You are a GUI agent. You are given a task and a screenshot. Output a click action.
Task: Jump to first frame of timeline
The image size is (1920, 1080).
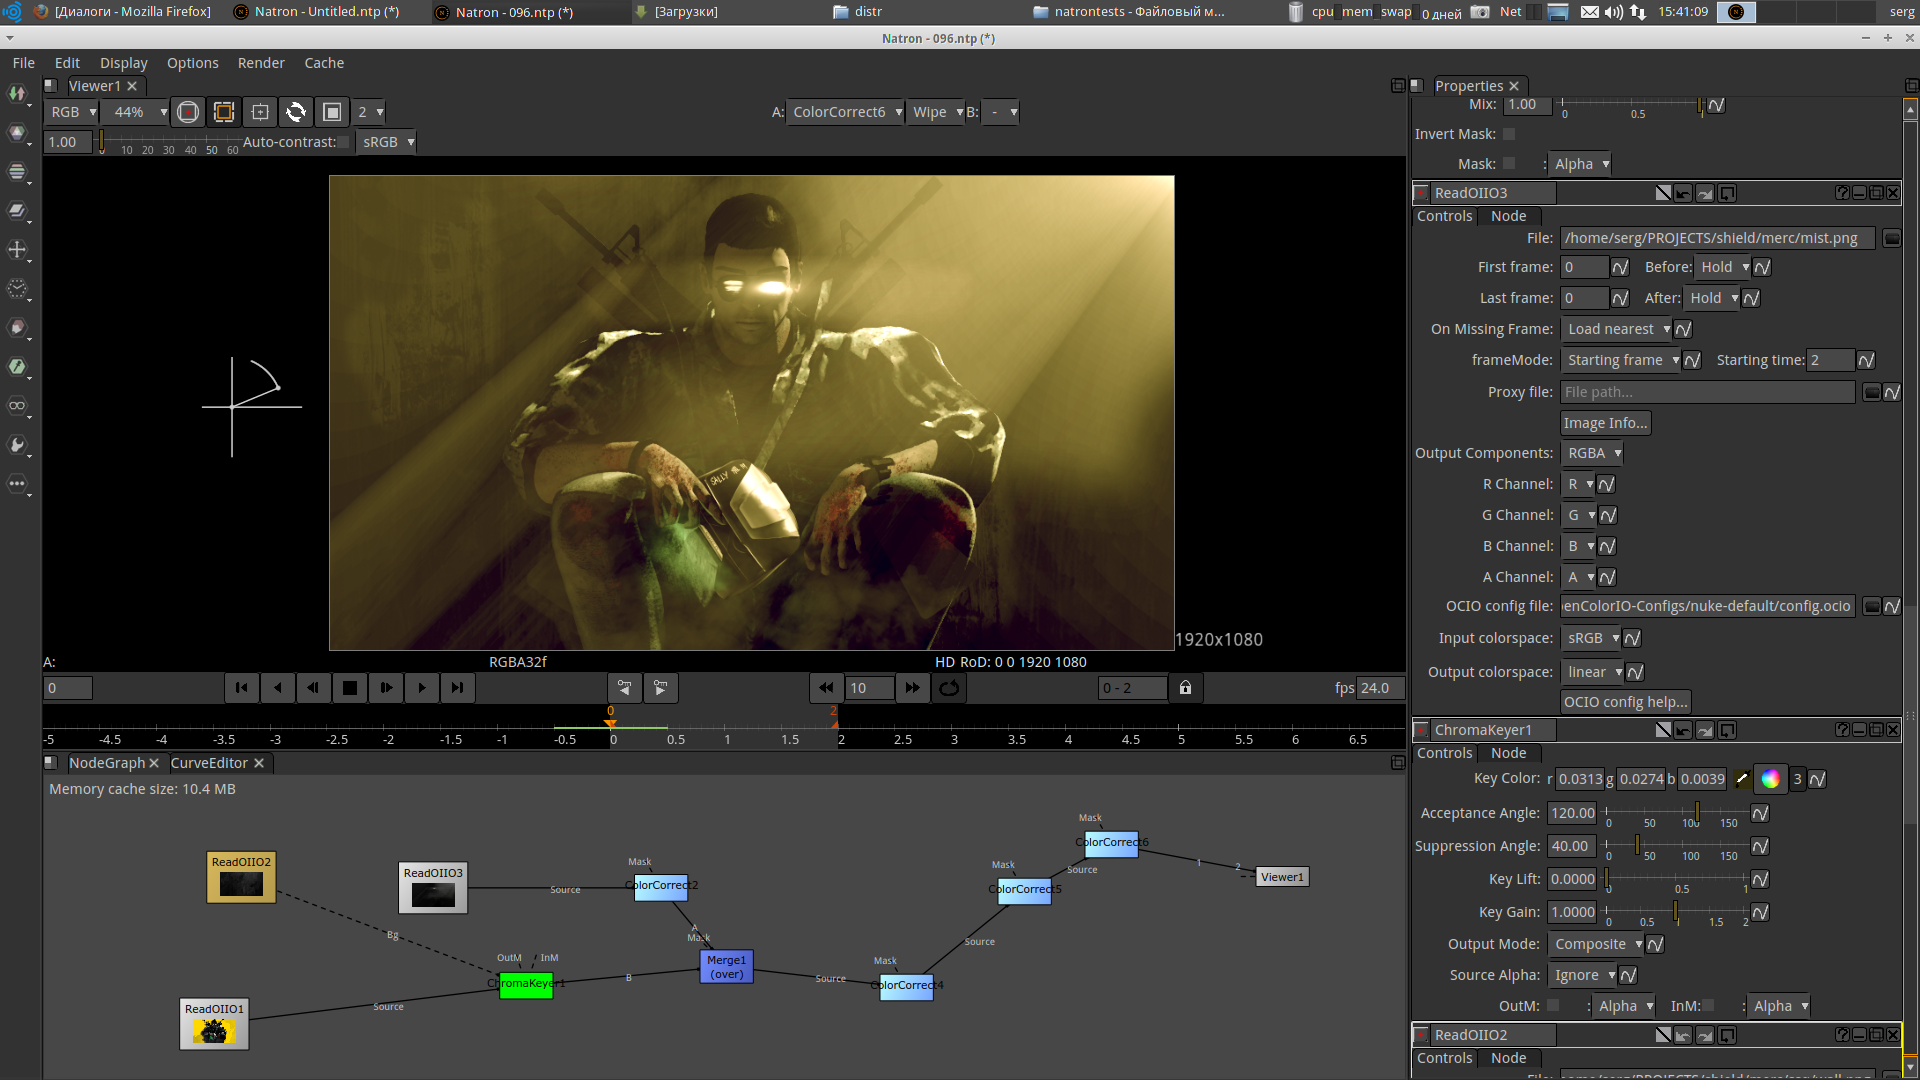[x=241, y=688]
